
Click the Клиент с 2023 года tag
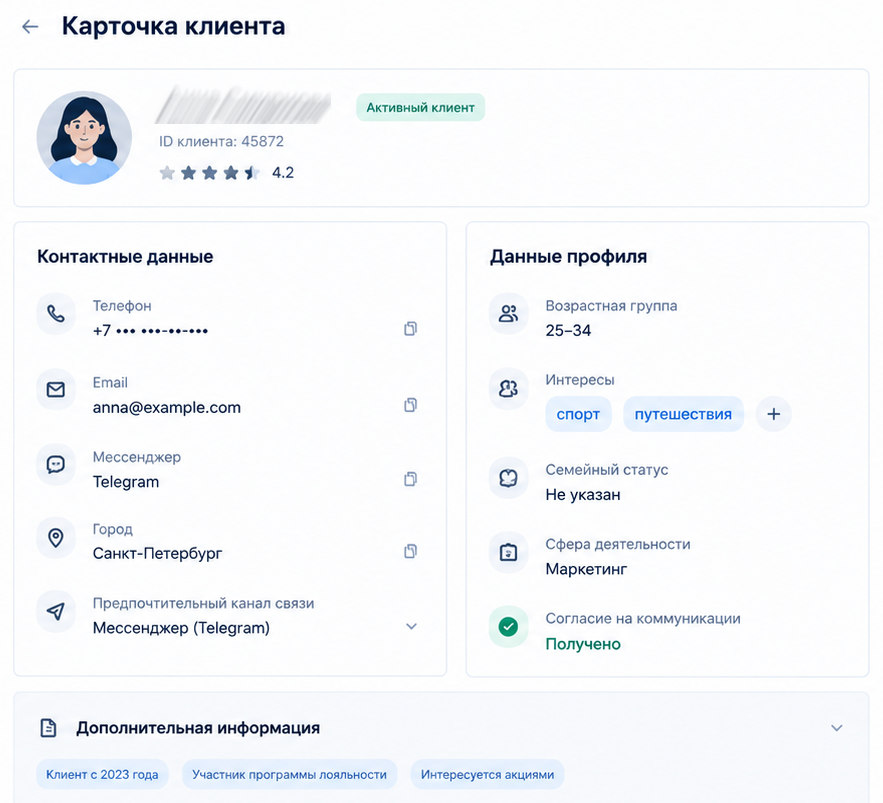pos(102,774)
